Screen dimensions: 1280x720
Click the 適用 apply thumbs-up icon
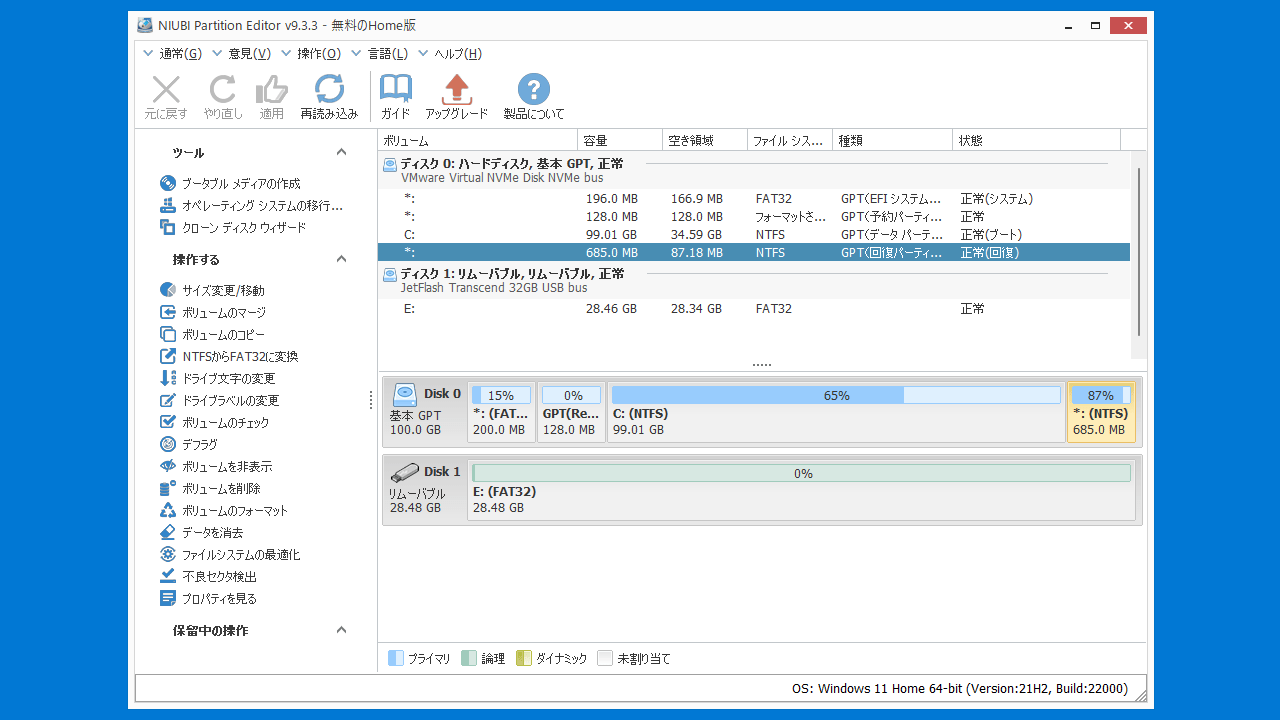(x=272, y=89)
